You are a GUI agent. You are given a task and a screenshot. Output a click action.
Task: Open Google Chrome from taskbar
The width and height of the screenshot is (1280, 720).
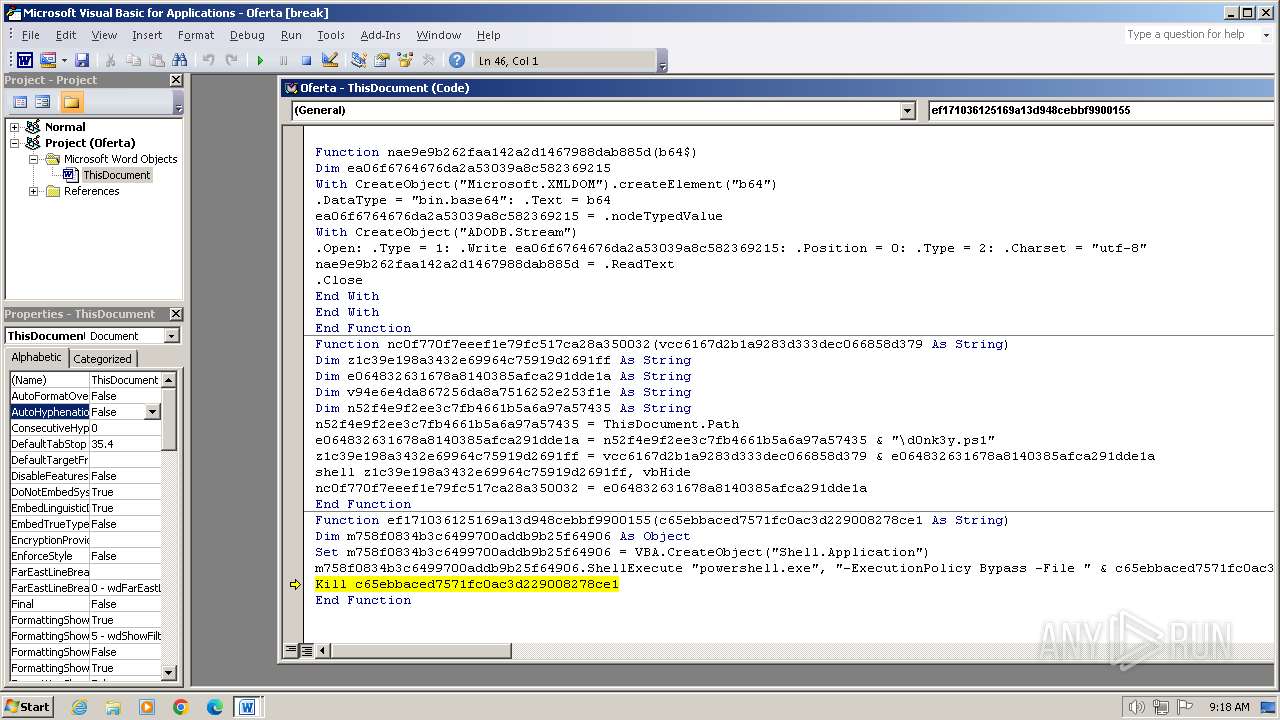tap(181, 707)
